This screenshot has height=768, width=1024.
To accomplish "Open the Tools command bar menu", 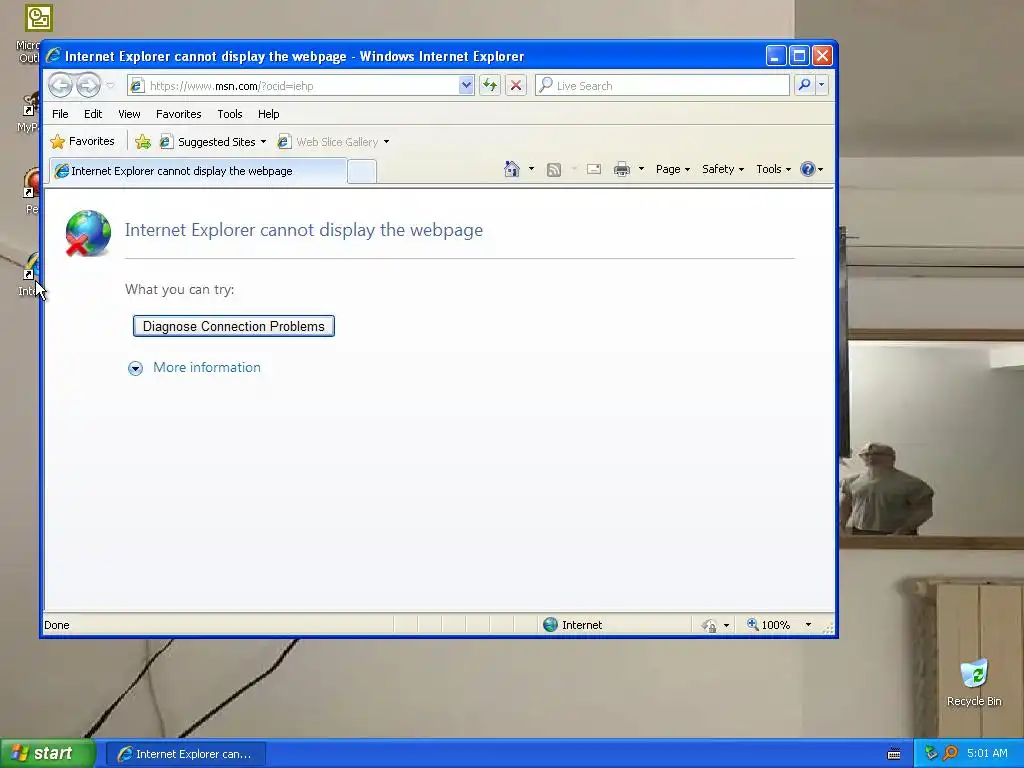I will 773,169.
